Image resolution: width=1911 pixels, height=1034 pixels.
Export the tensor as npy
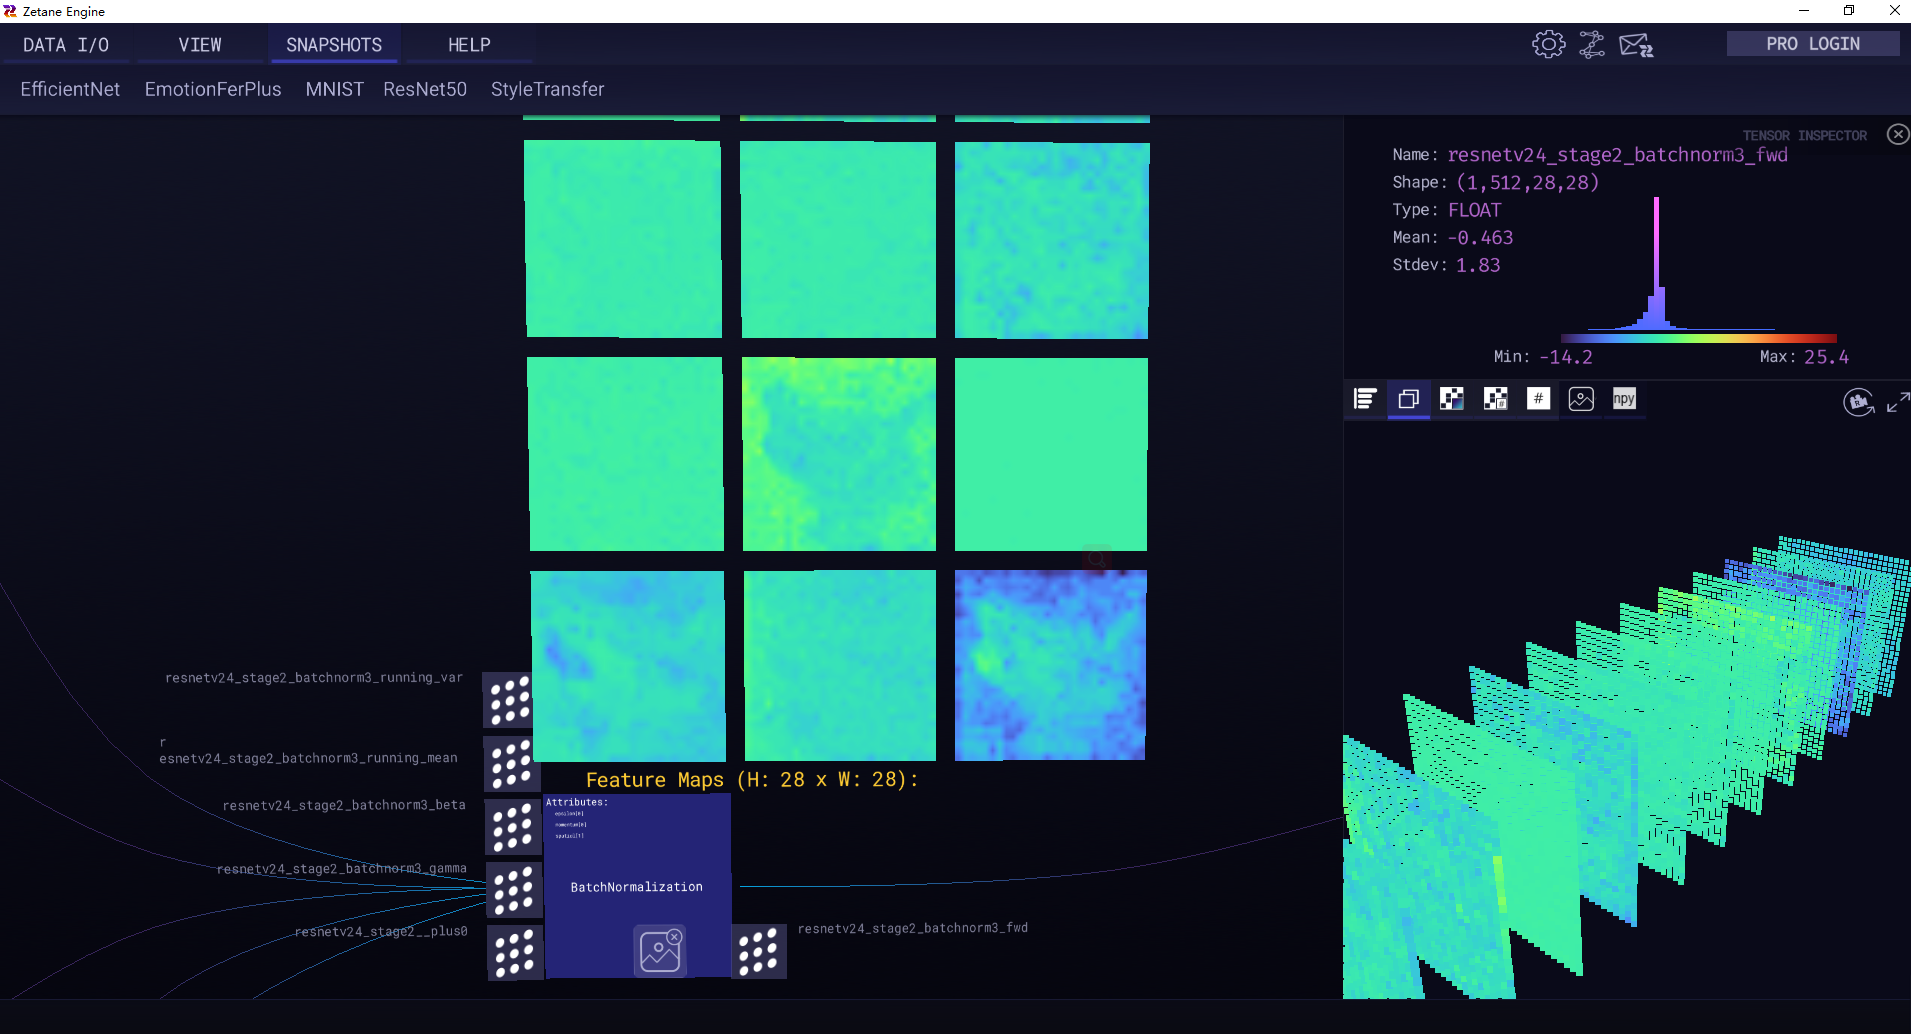tap(1623, 399)
